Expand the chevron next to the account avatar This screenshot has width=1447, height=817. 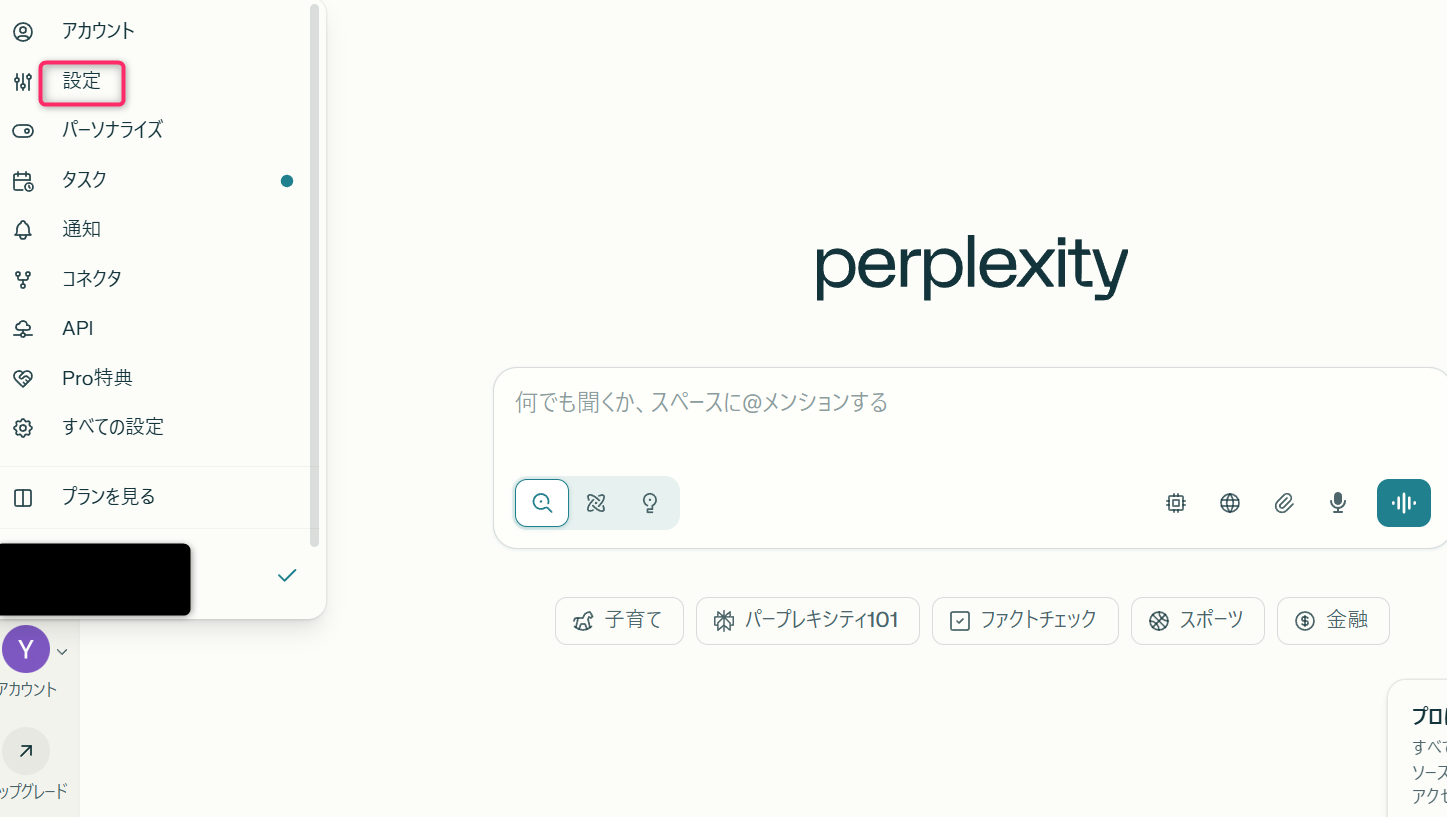pyautogui.click(x=61, y=650)
